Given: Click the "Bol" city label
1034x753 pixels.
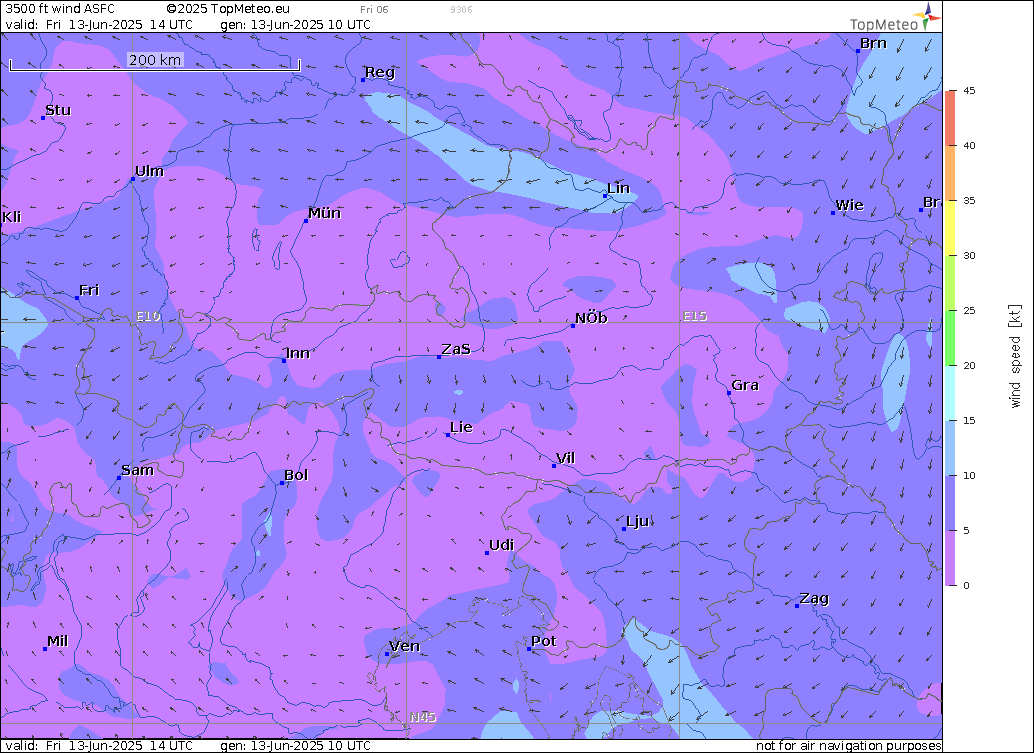Looking at the screenshot, I should click(x=296, y=475).
